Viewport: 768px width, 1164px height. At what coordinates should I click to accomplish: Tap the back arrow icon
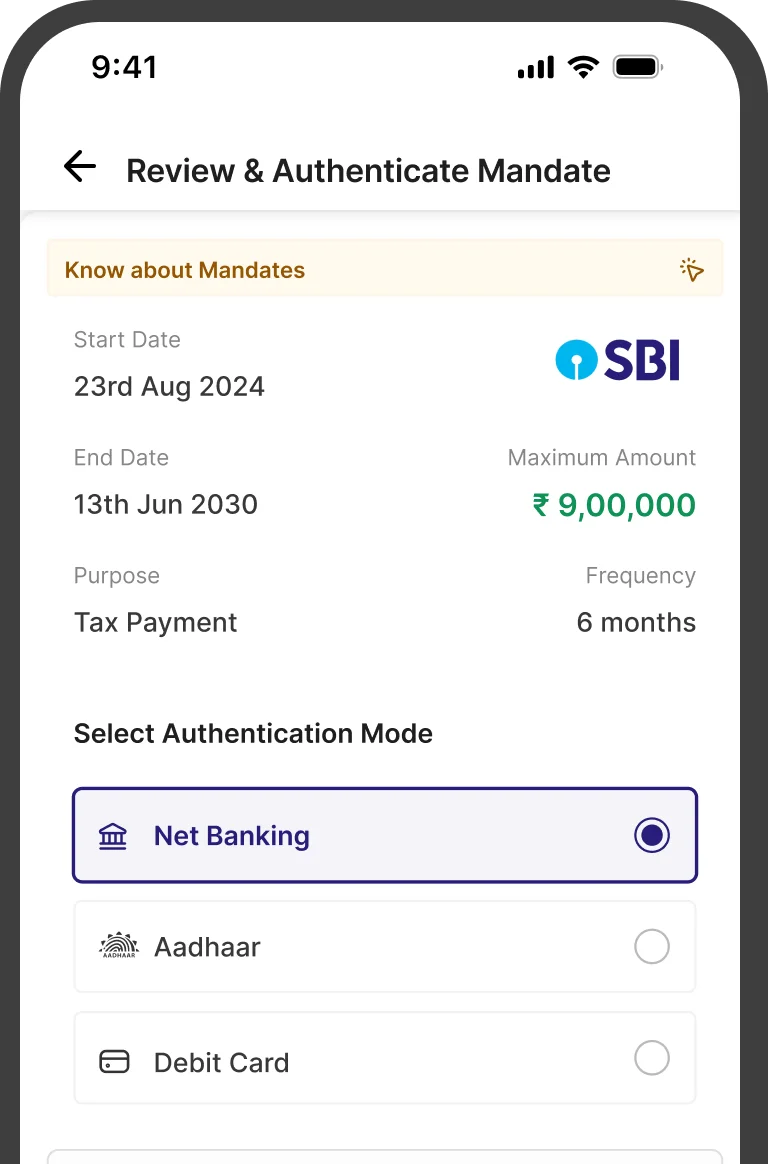80,166
